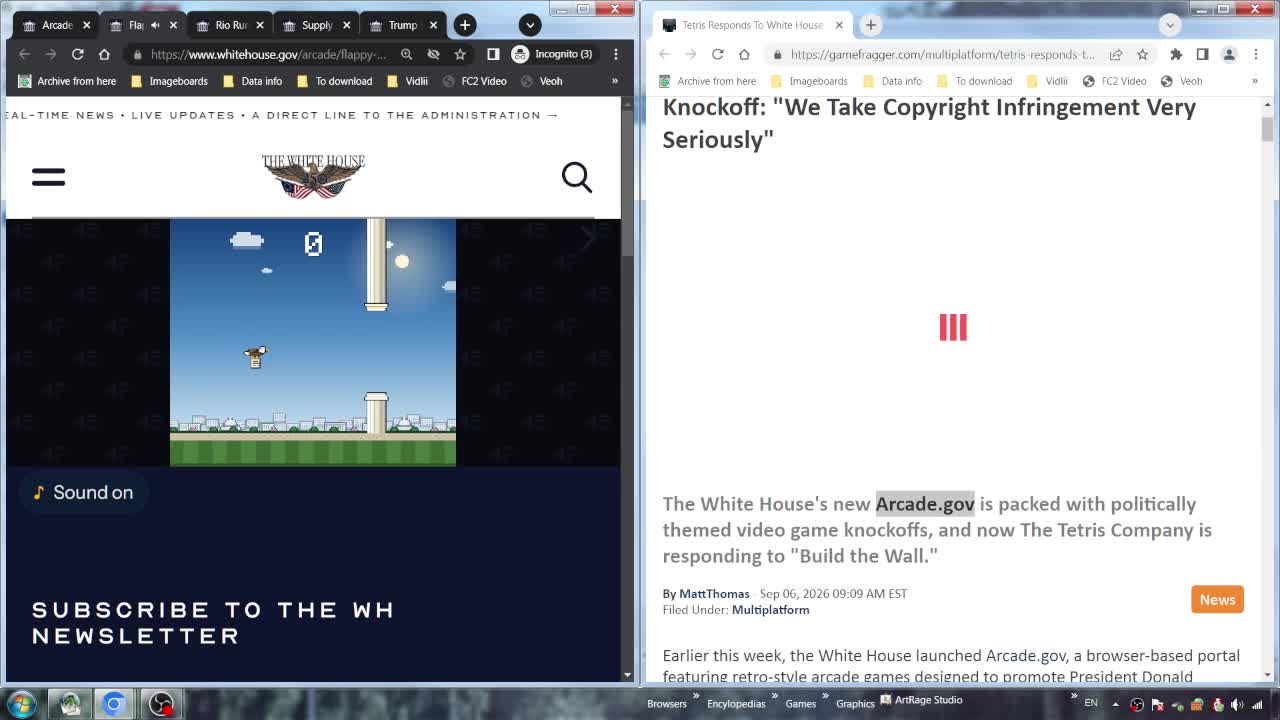Open Imageboards bookmark folder in incognito window
This screenshot has height=720, width=1280.
tap(169, 81)
